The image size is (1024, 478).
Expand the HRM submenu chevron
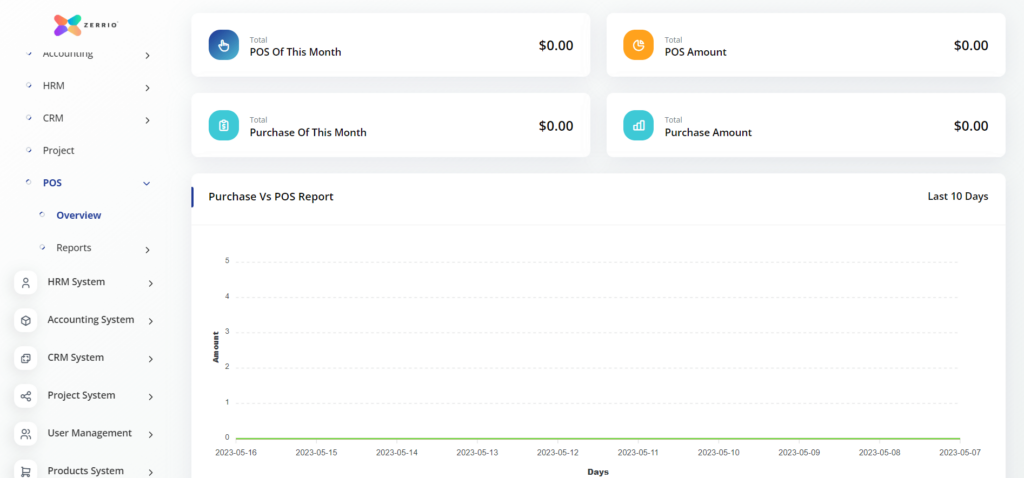click(x=147, y=88)
